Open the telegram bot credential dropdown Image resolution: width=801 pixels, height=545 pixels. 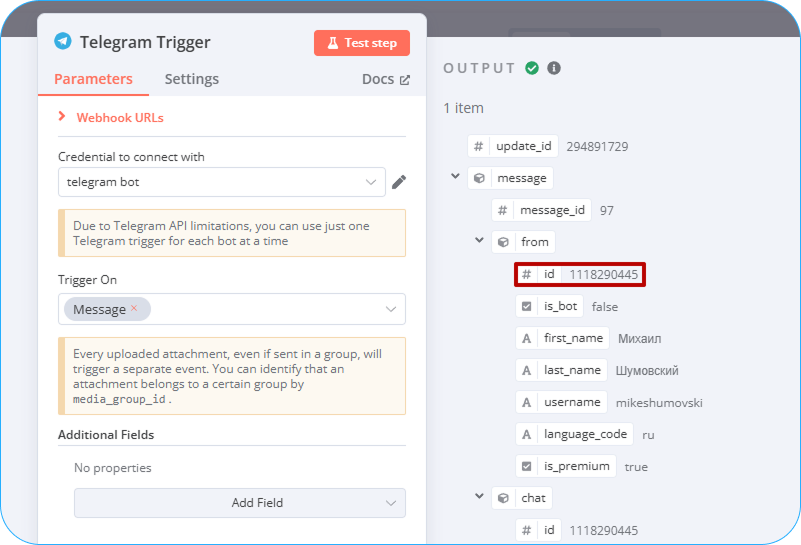coord(222,182)
